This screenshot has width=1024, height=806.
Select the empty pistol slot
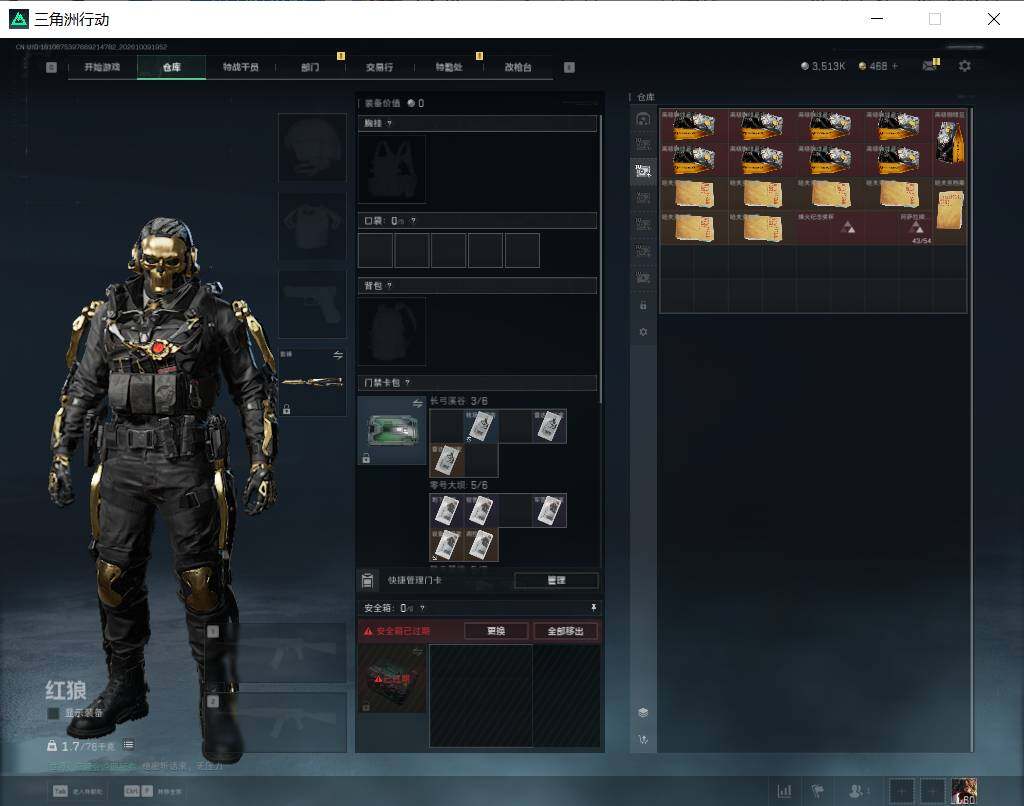(x=312, y=304)
